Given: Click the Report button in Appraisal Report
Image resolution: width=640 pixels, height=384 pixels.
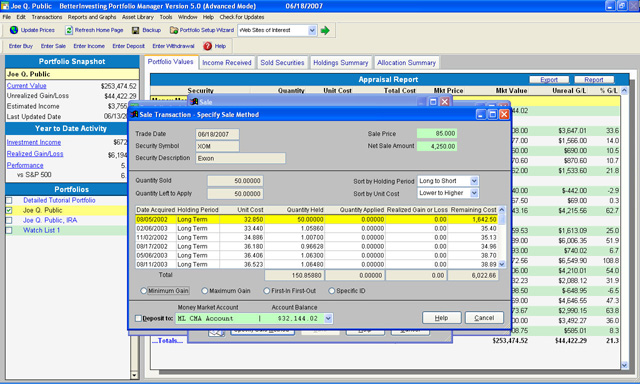Looking at the screenshot, I should pos(593,80).
